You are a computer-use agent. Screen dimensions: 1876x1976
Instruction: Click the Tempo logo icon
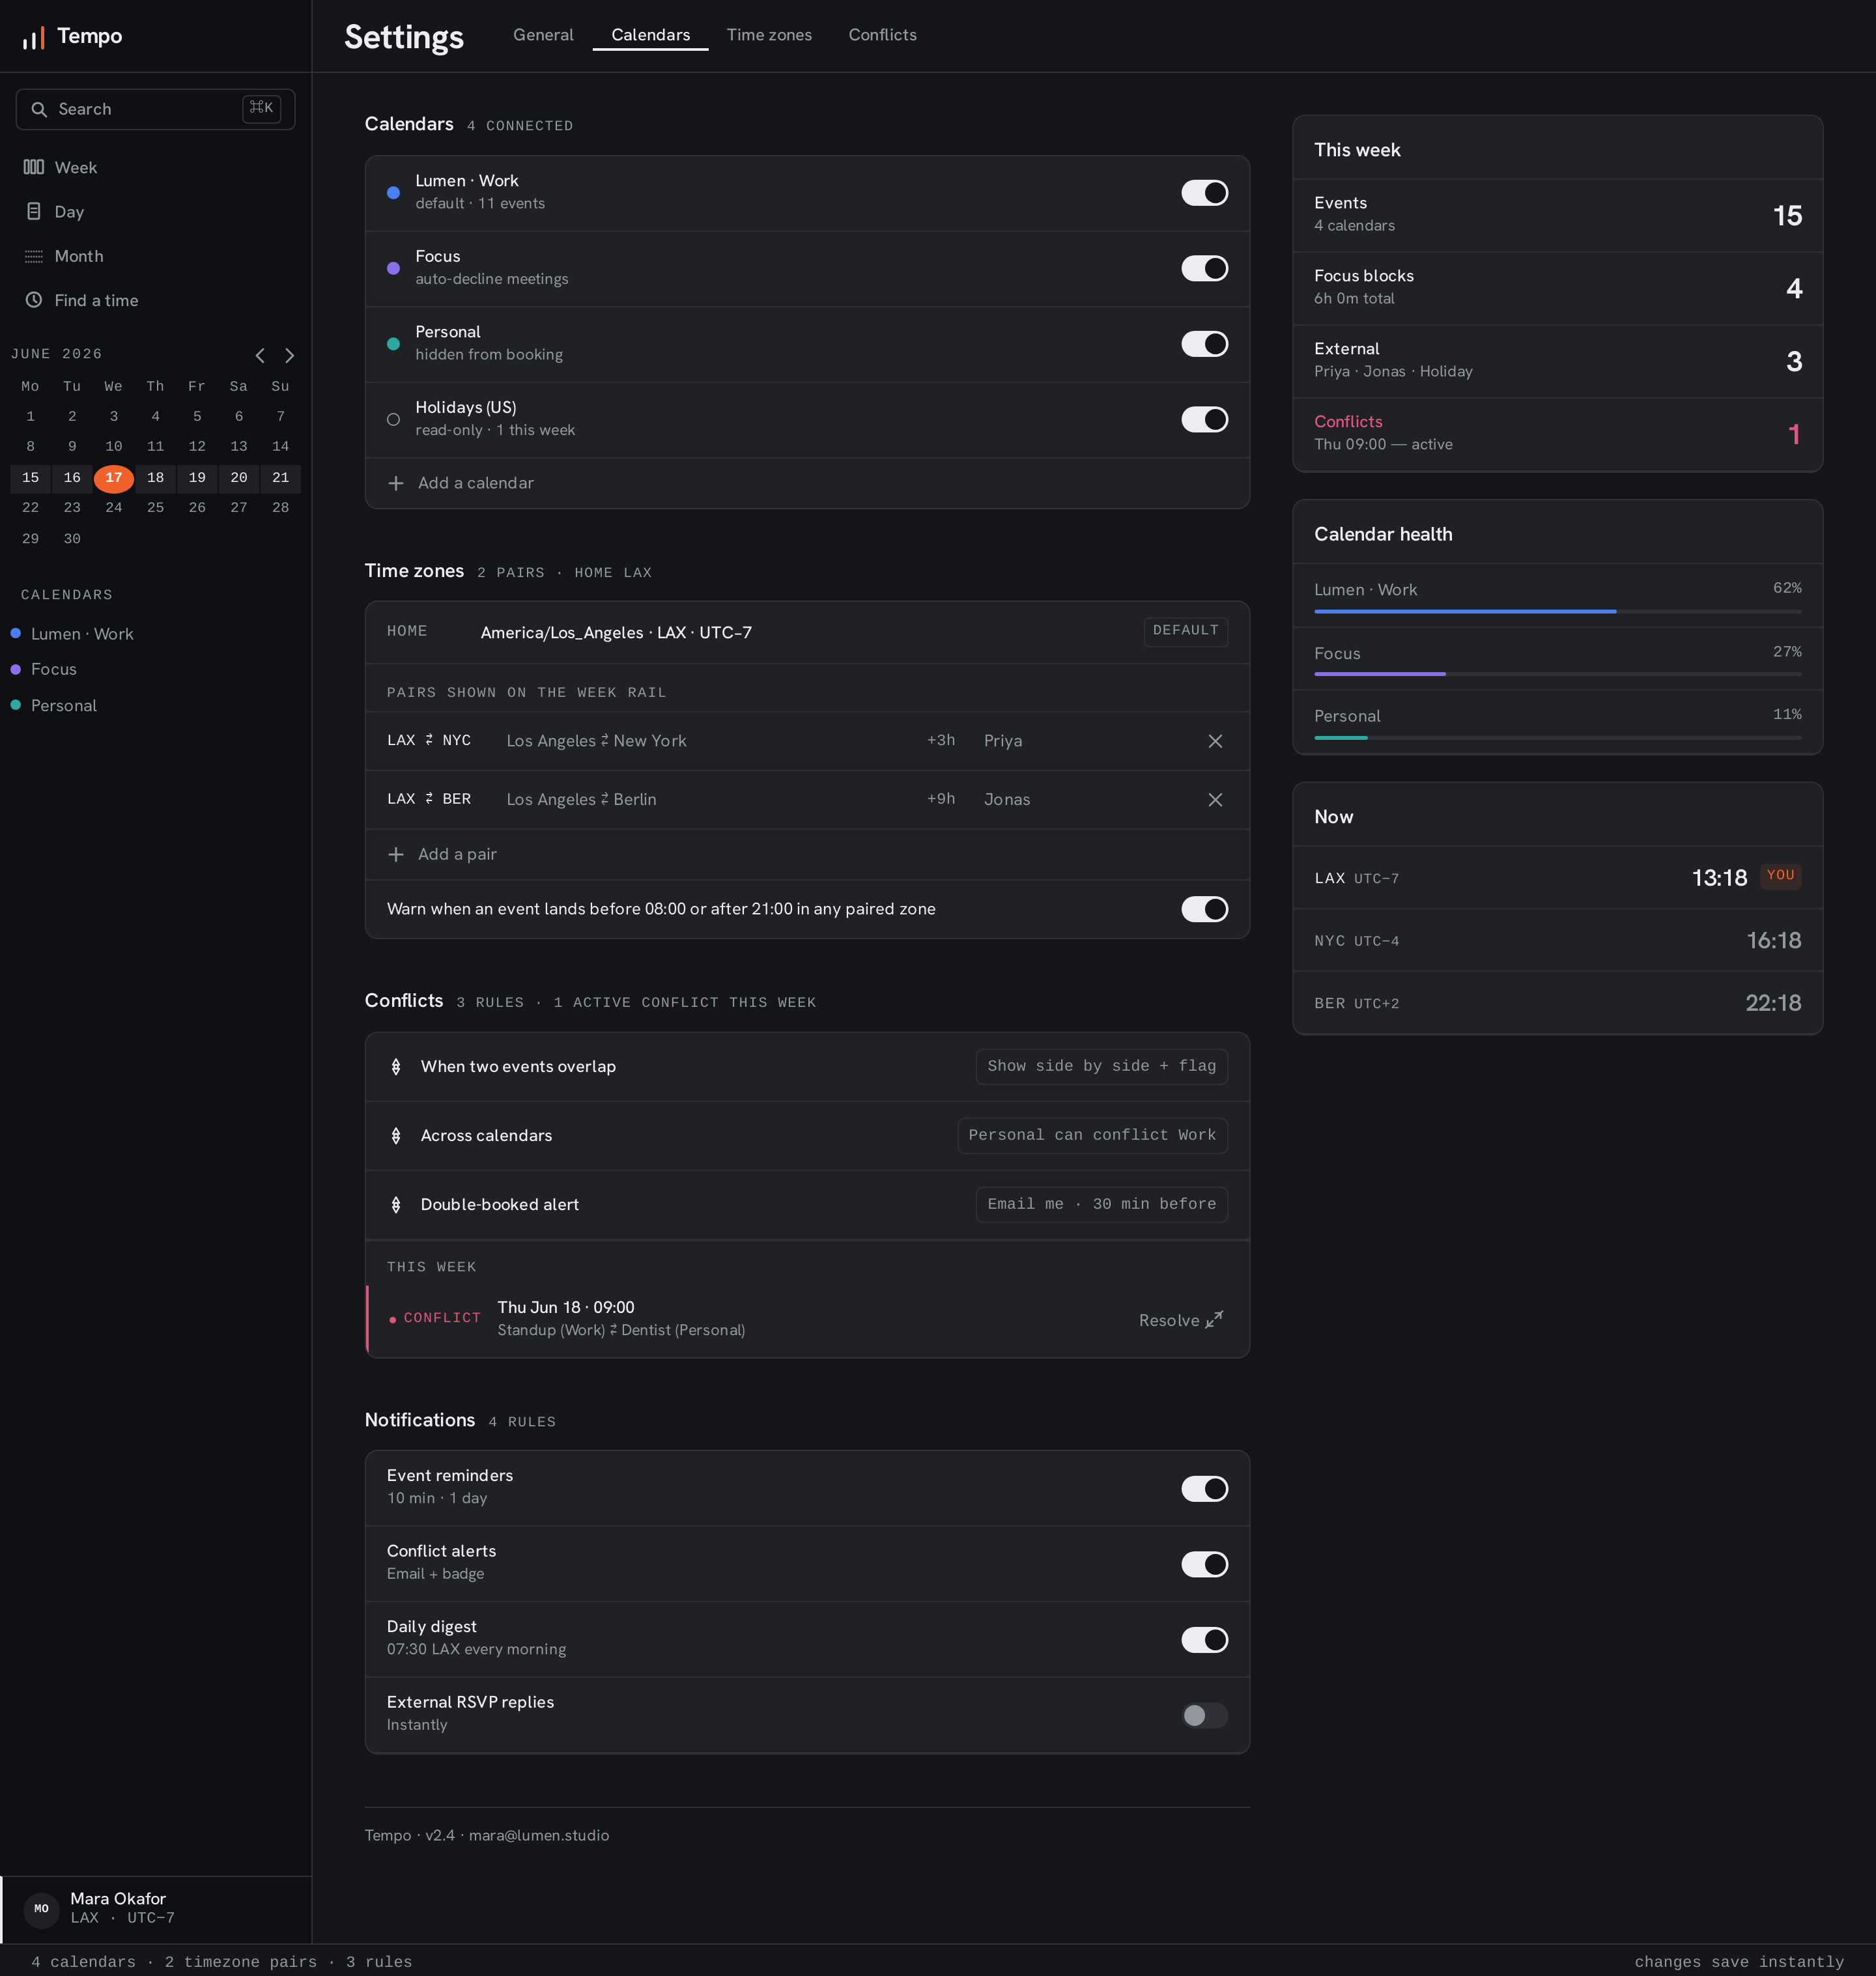pos(33,37)
